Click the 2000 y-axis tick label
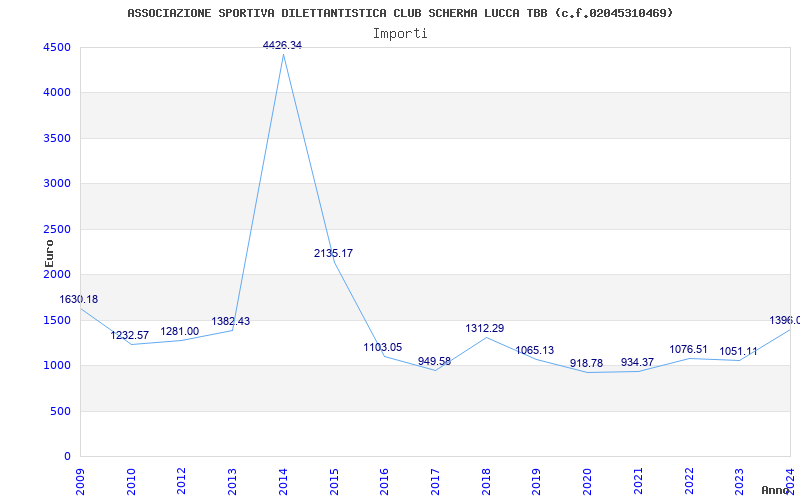Screen dimensions: 800x500 tap(57, 274)
